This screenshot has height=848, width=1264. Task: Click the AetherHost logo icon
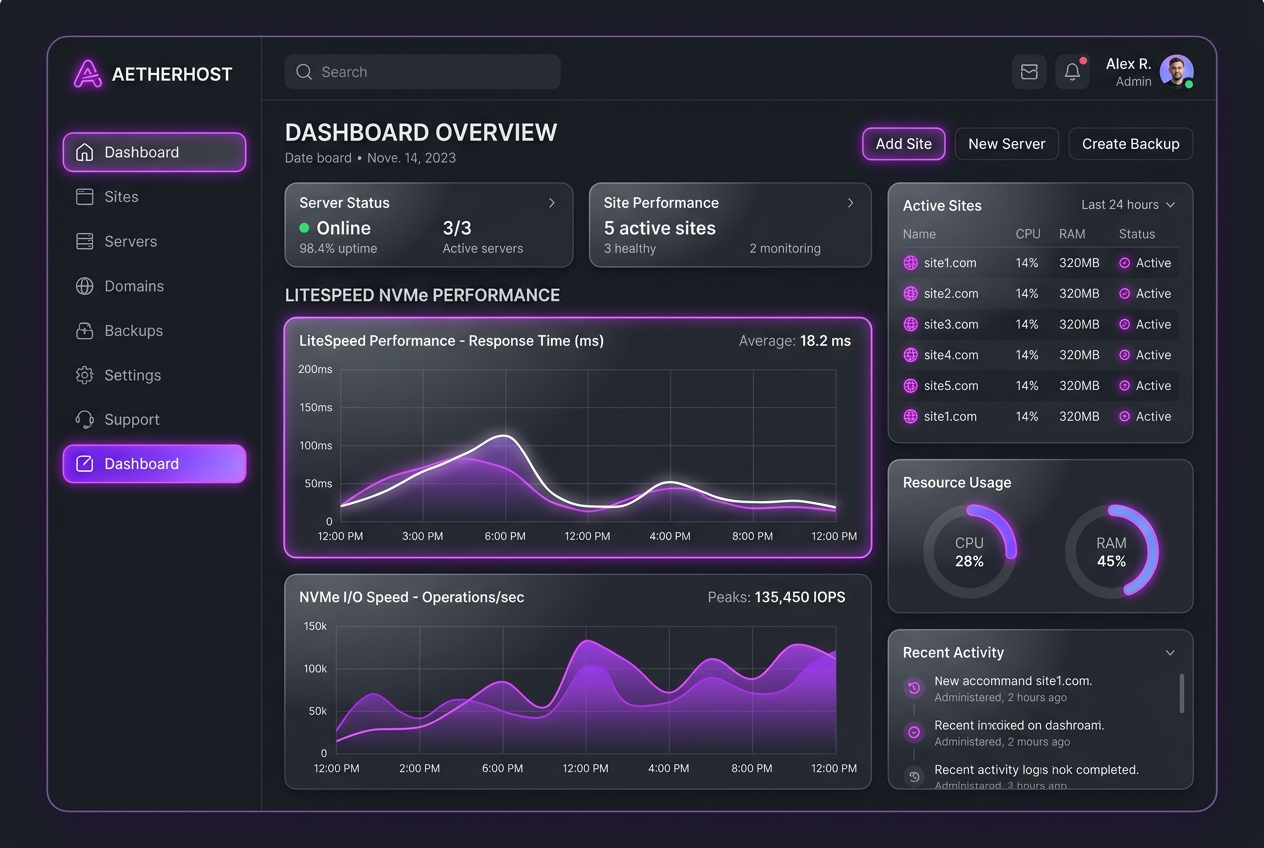click(88, 73)
